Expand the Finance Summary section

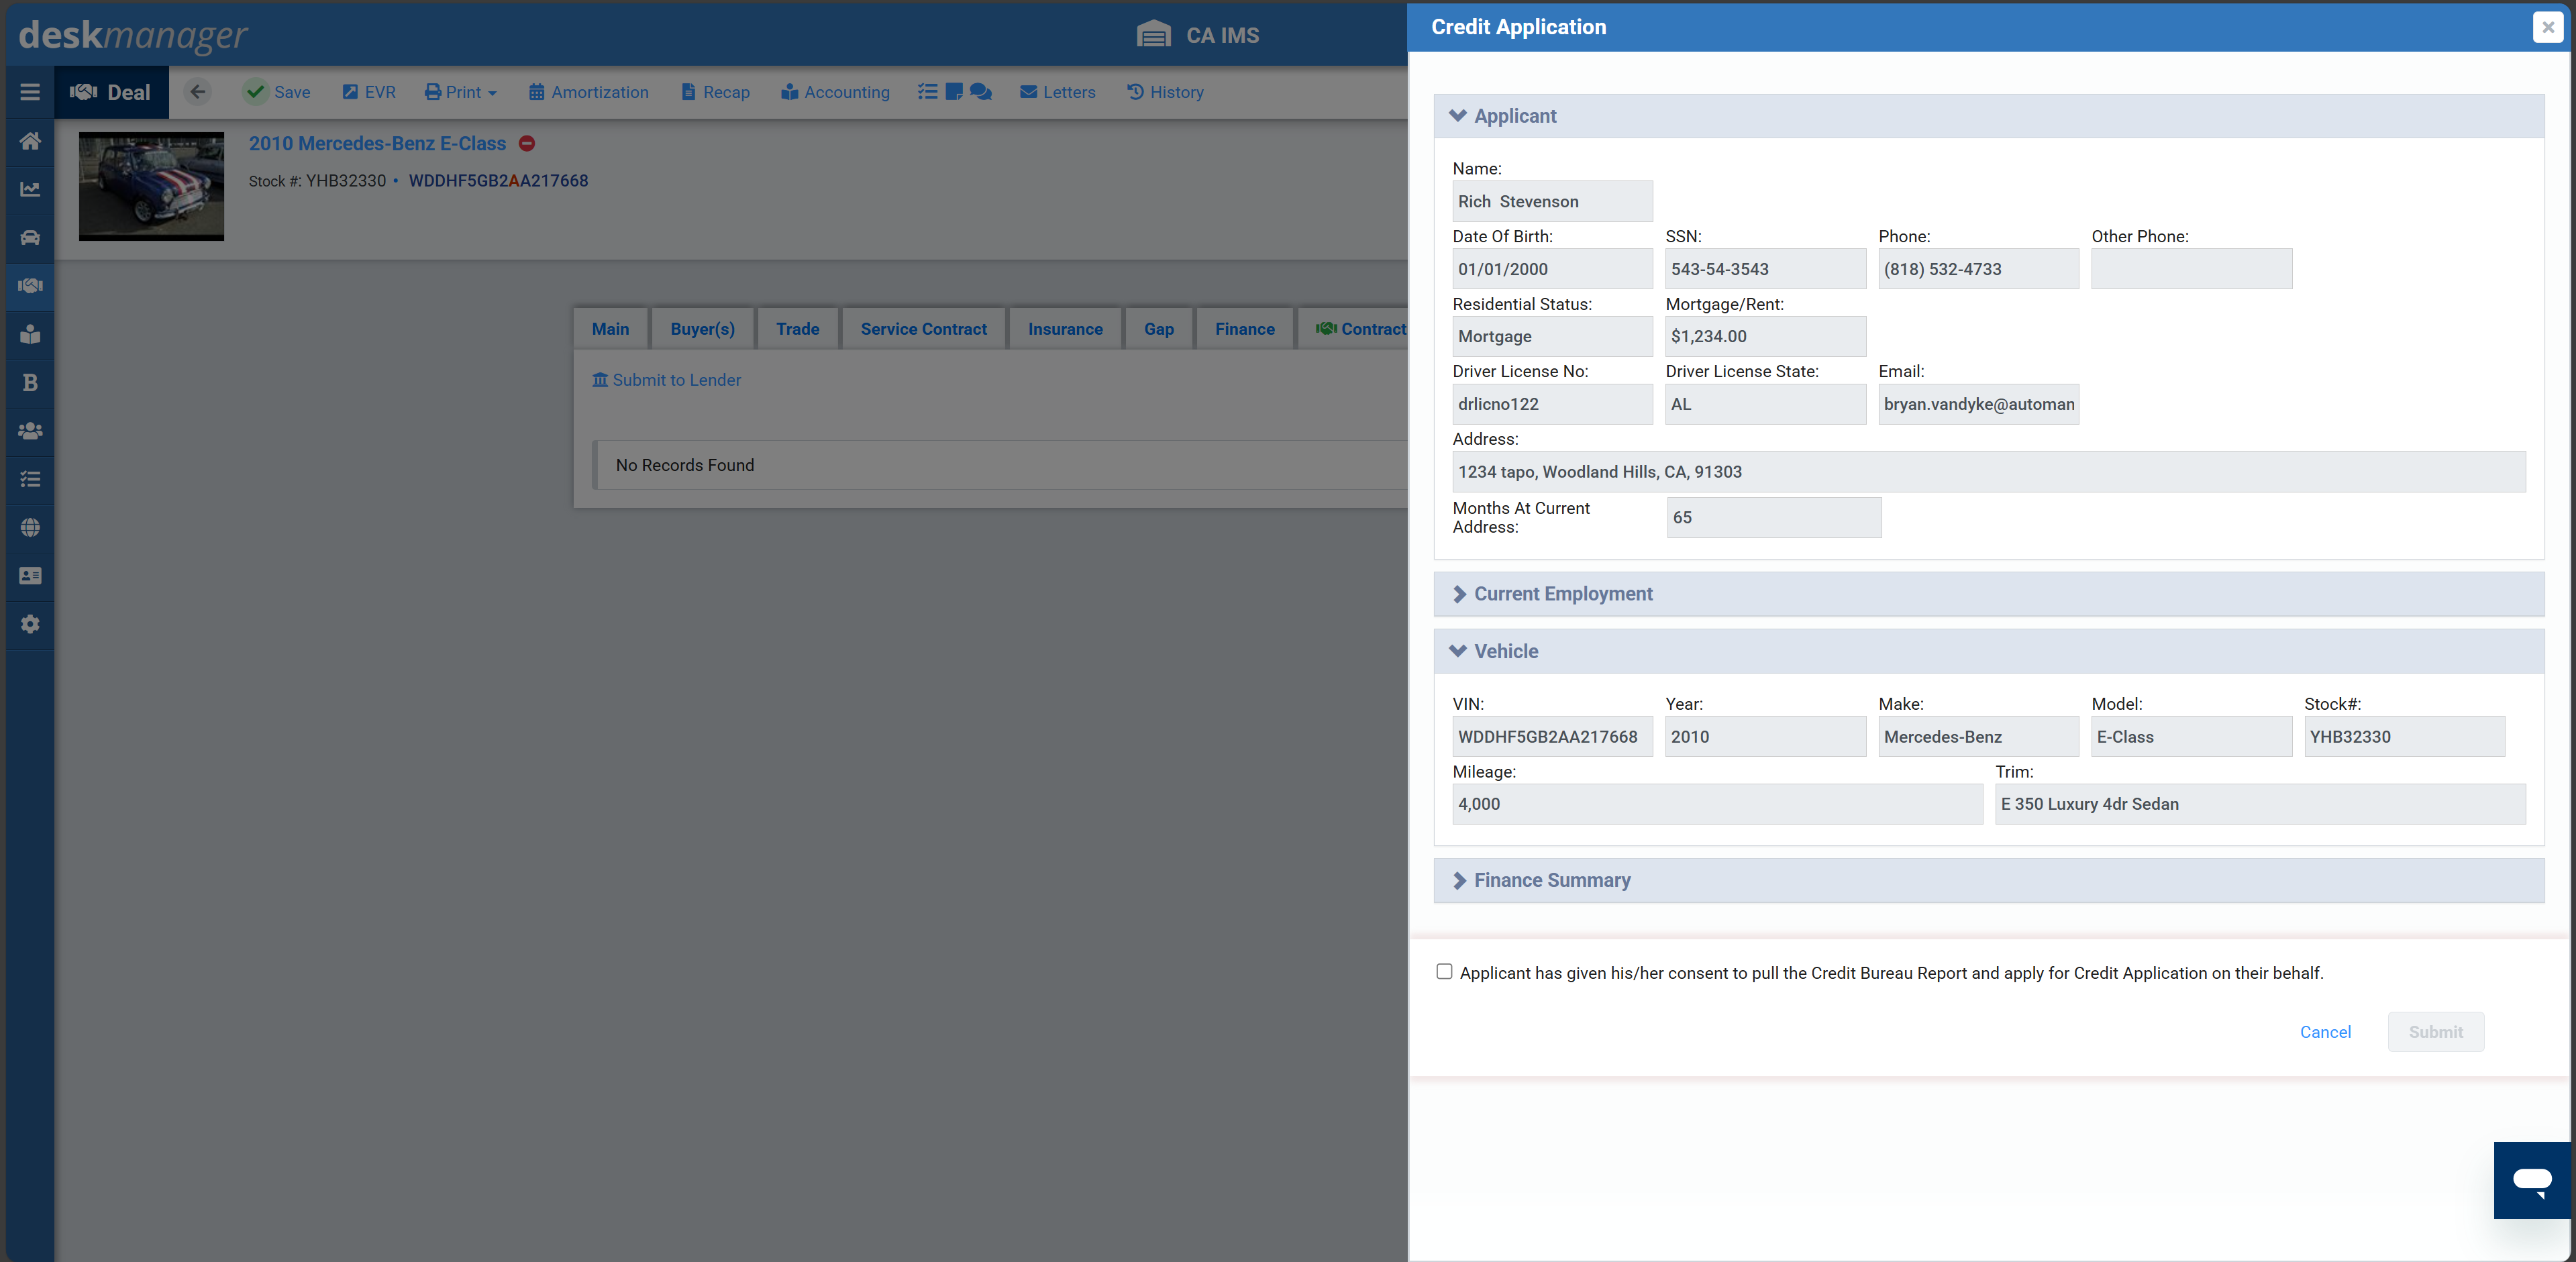pos(1988,880)
